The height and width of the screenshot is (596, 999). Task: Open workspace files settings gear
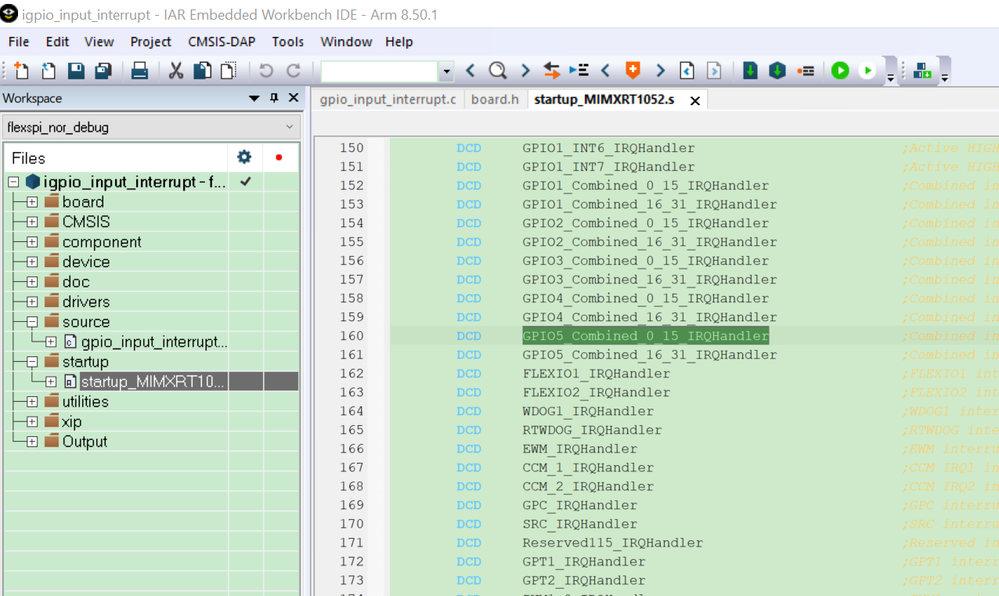(x=244, y=157)
